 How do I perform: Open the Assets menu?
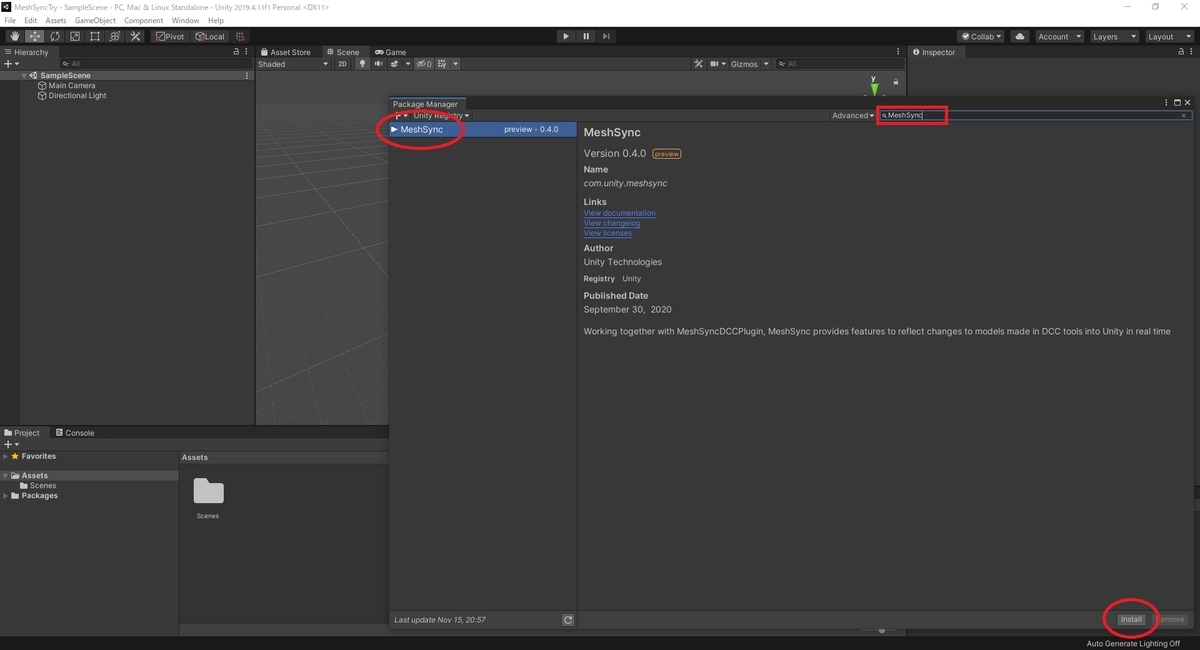coord(56,20)
